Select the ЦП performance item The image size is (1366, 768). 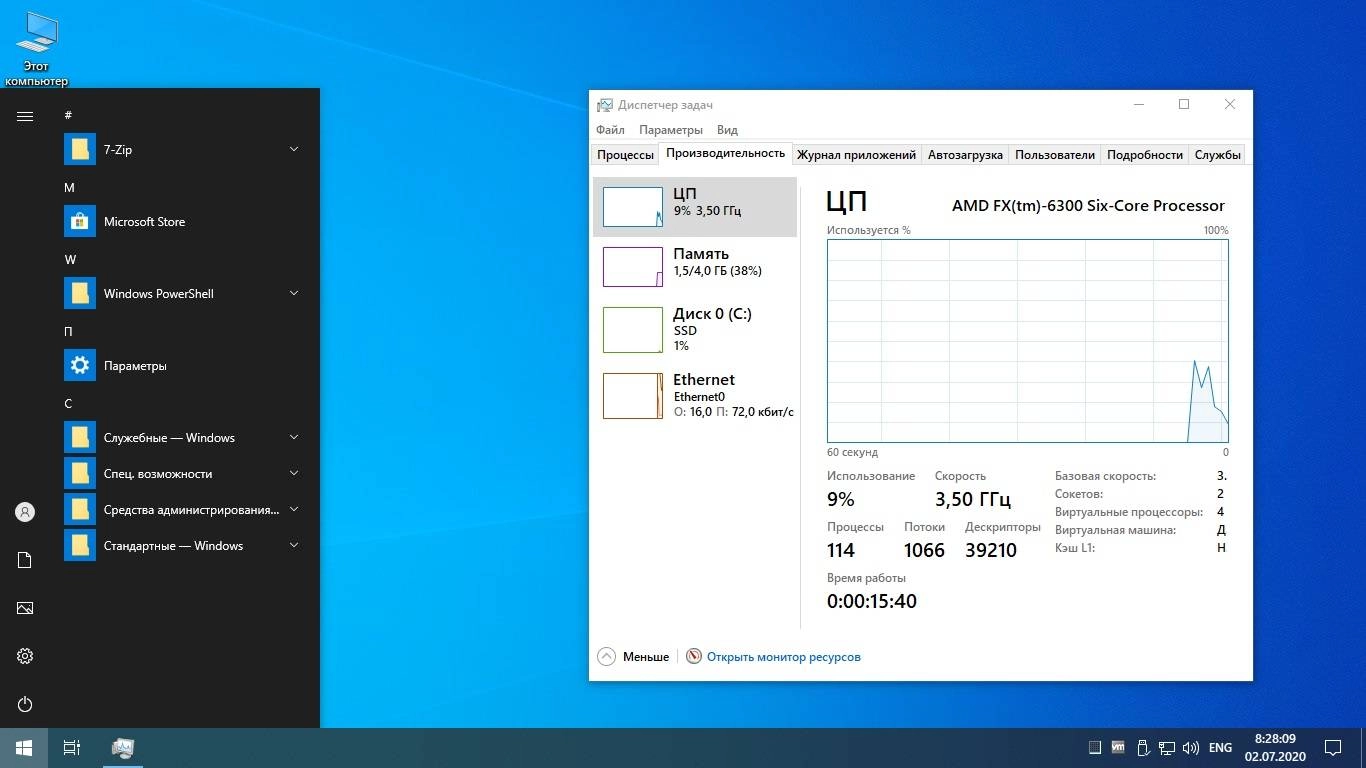tap(695, 207)
